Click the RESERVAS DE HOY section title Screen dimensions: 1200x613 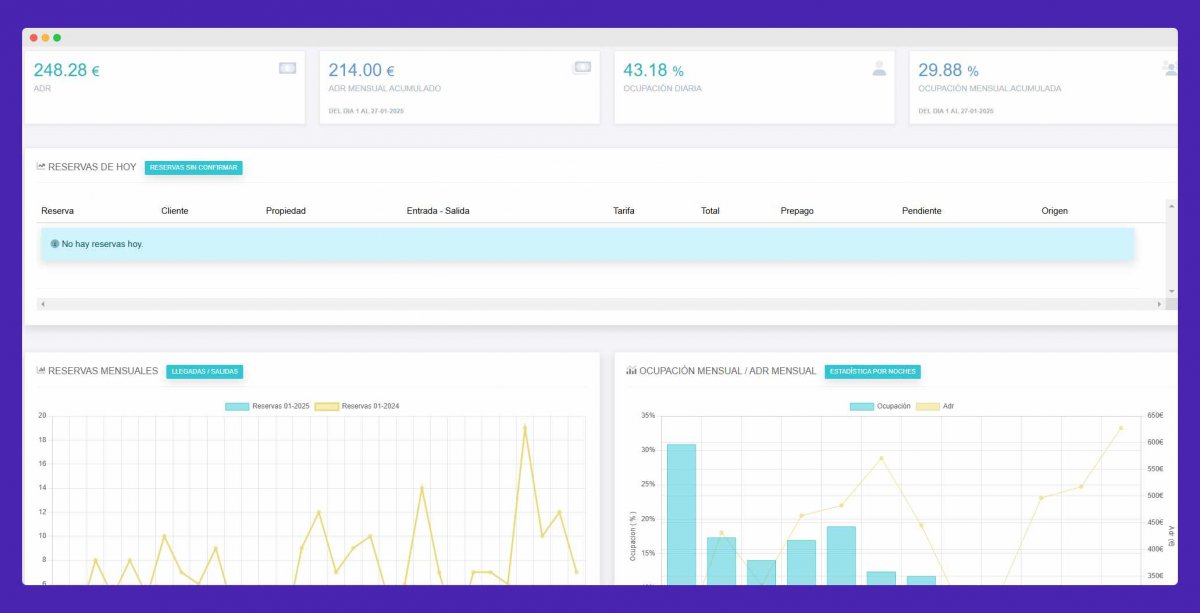coord(92,167)
